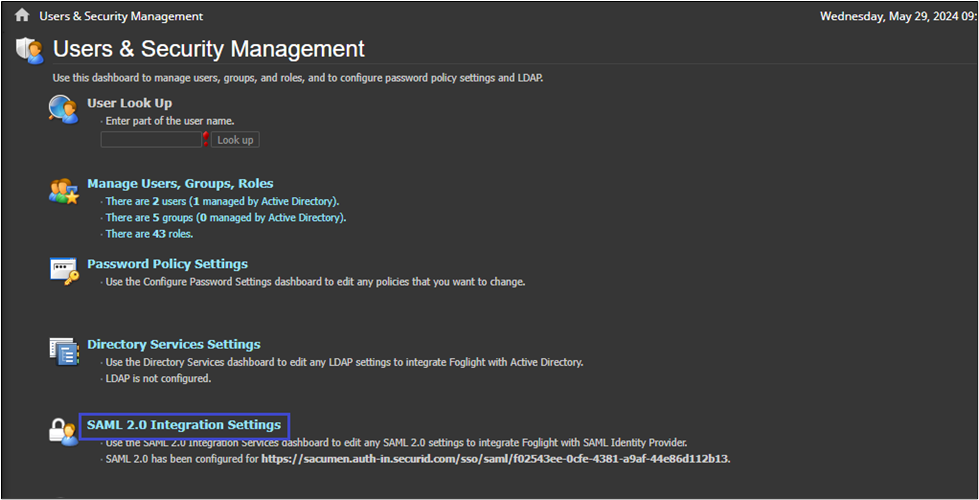Click the "There are 5 groups" link
The image size is (979, 500).
(x=226, y=217)
